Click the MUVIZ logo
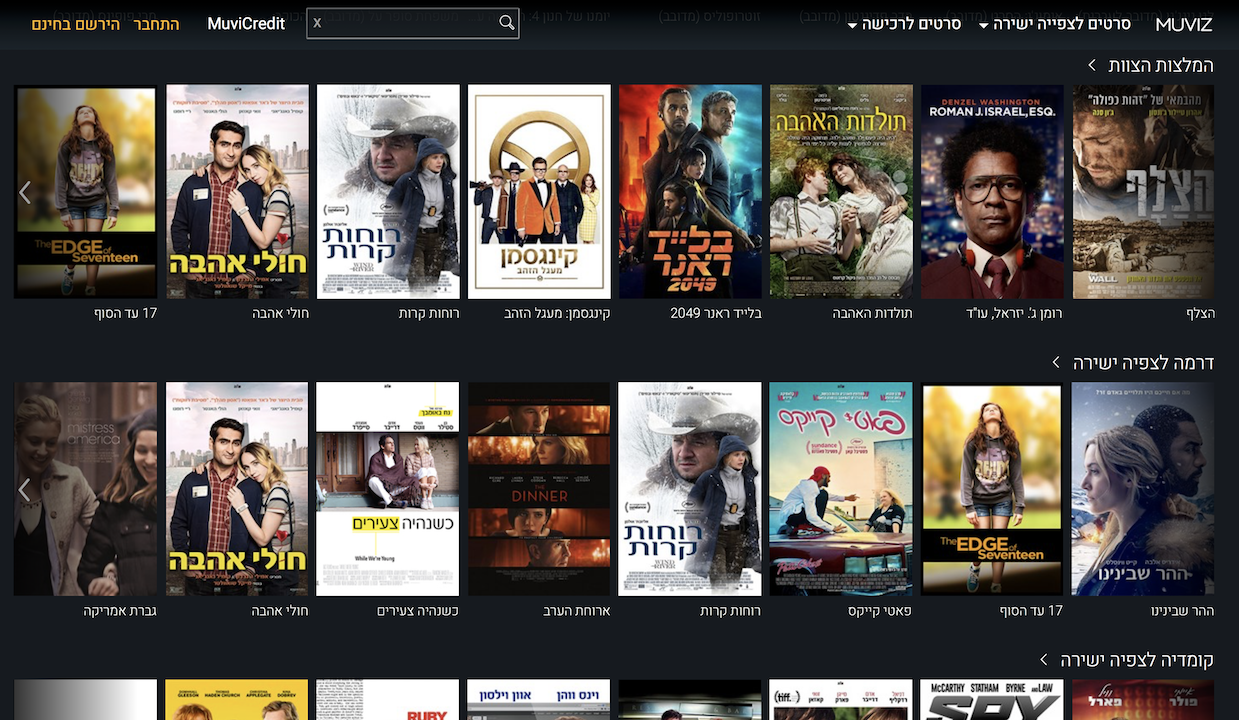1239x720 pixels. (1183, 24)
